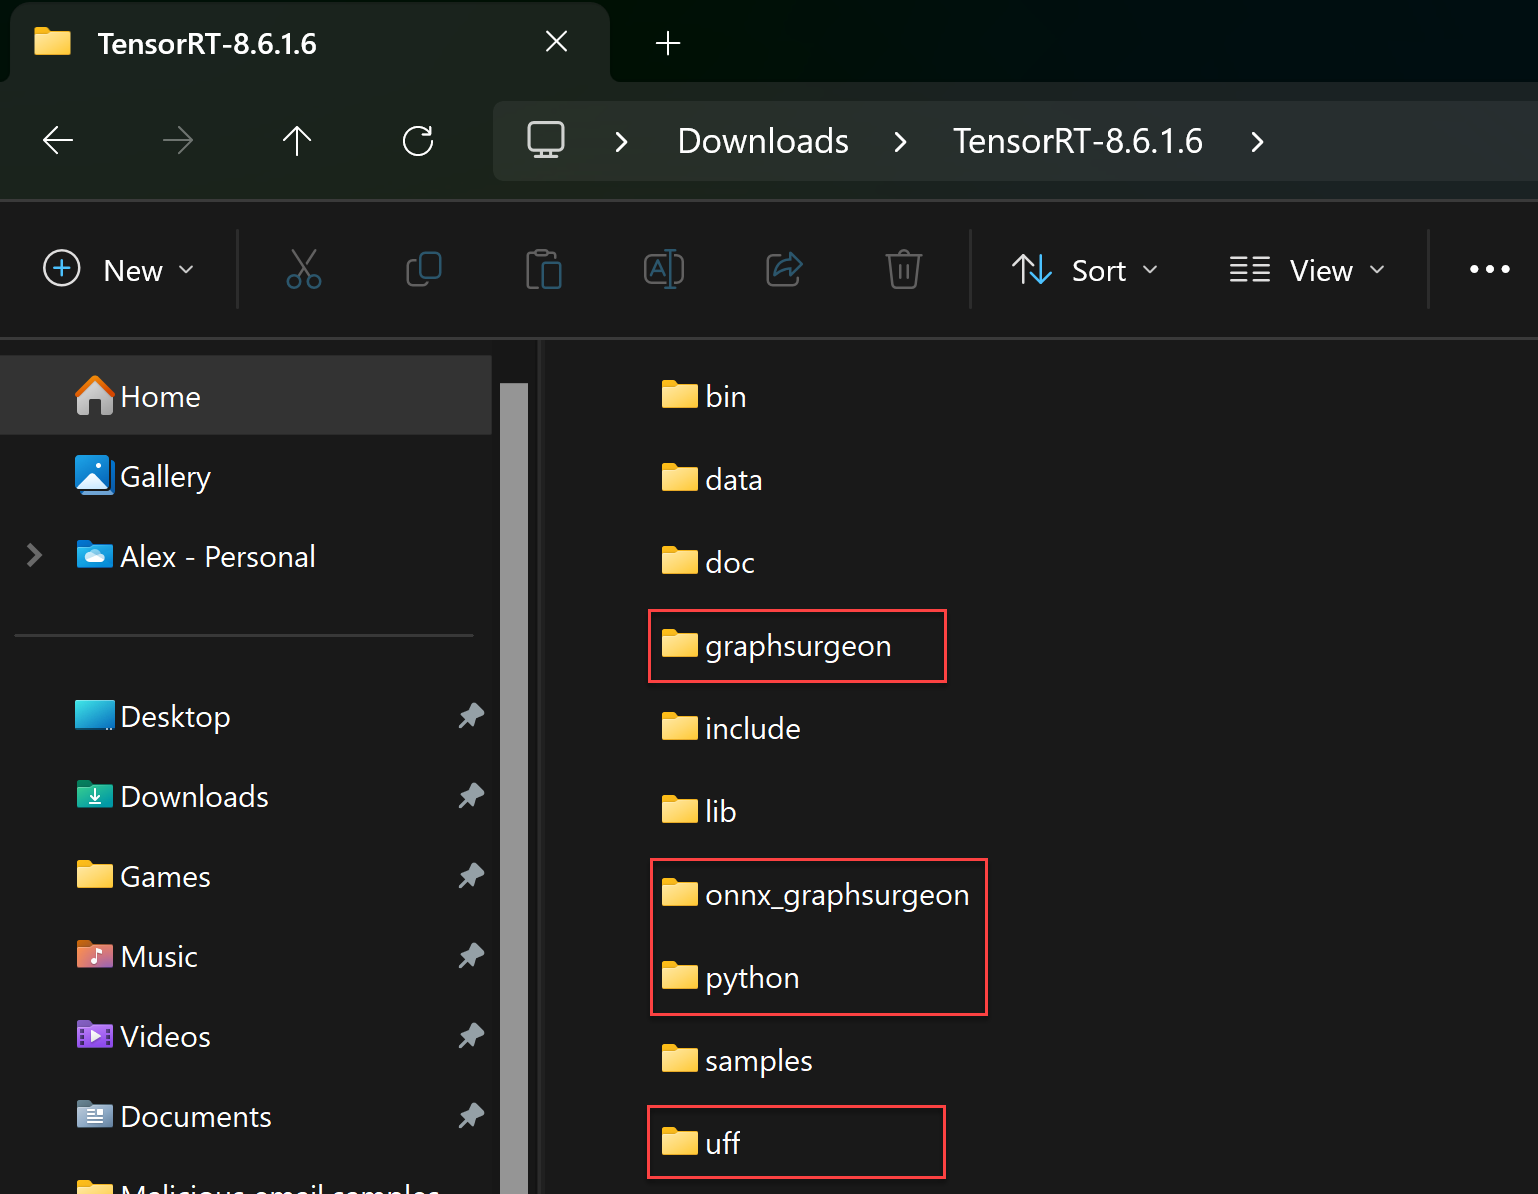
Task: Select the bin folder
Action: (x=704, y=396)
